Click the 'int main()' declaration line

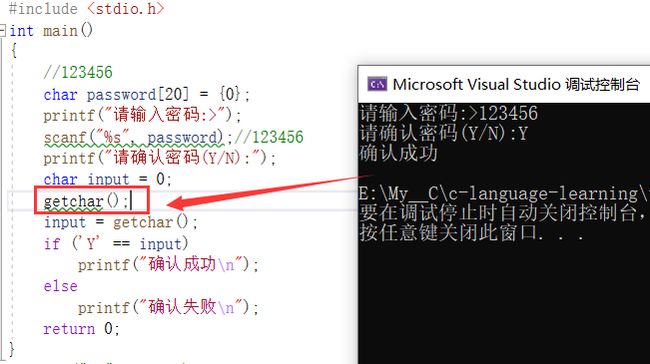point(51,31)
